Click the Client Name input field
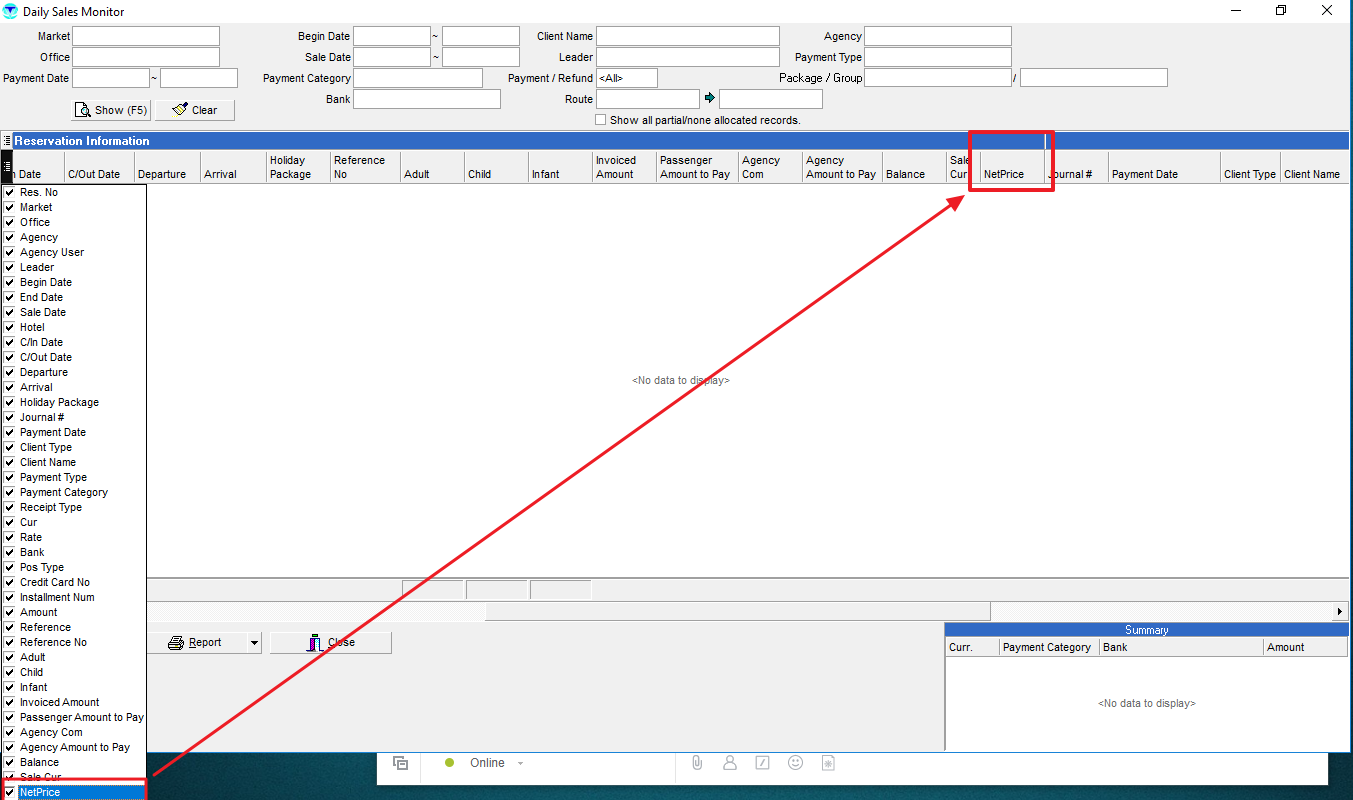The width and height of the screenshot is (1353, 800). pyautogui.click(x=688, y=36)
